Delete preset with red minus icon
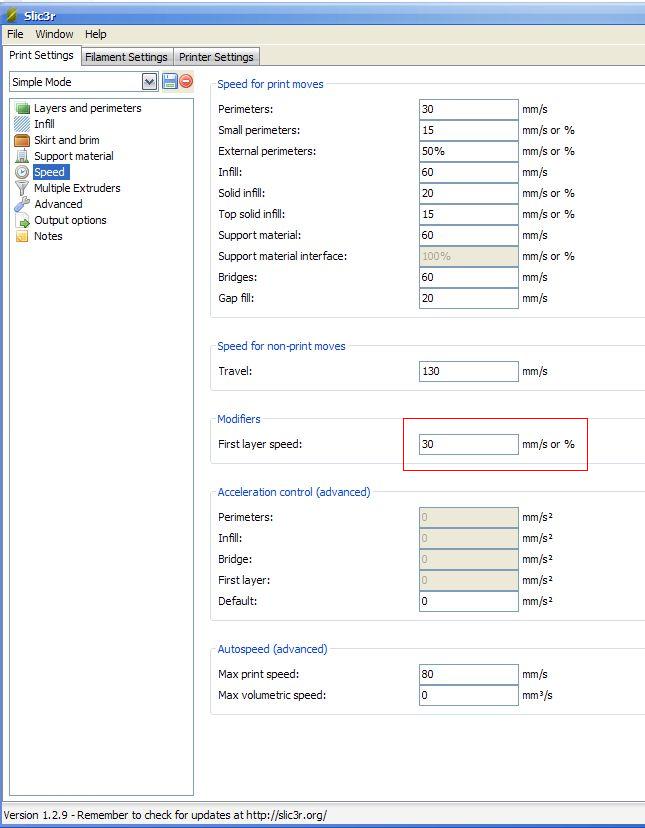This screenshot has height=828, width=645. (x=186, y=81)
